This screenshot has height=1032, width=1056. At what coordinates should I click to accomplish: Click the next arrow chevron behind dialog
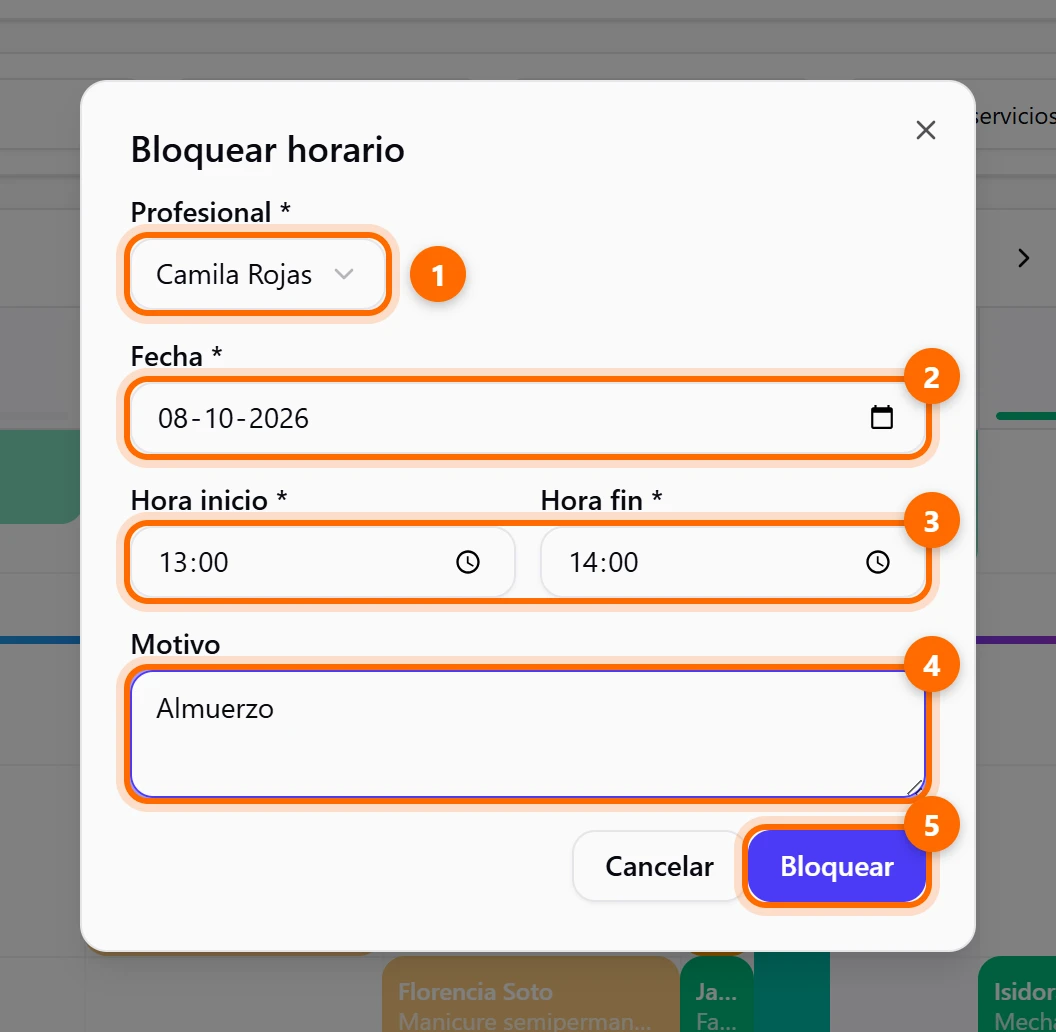[1024, 258]
